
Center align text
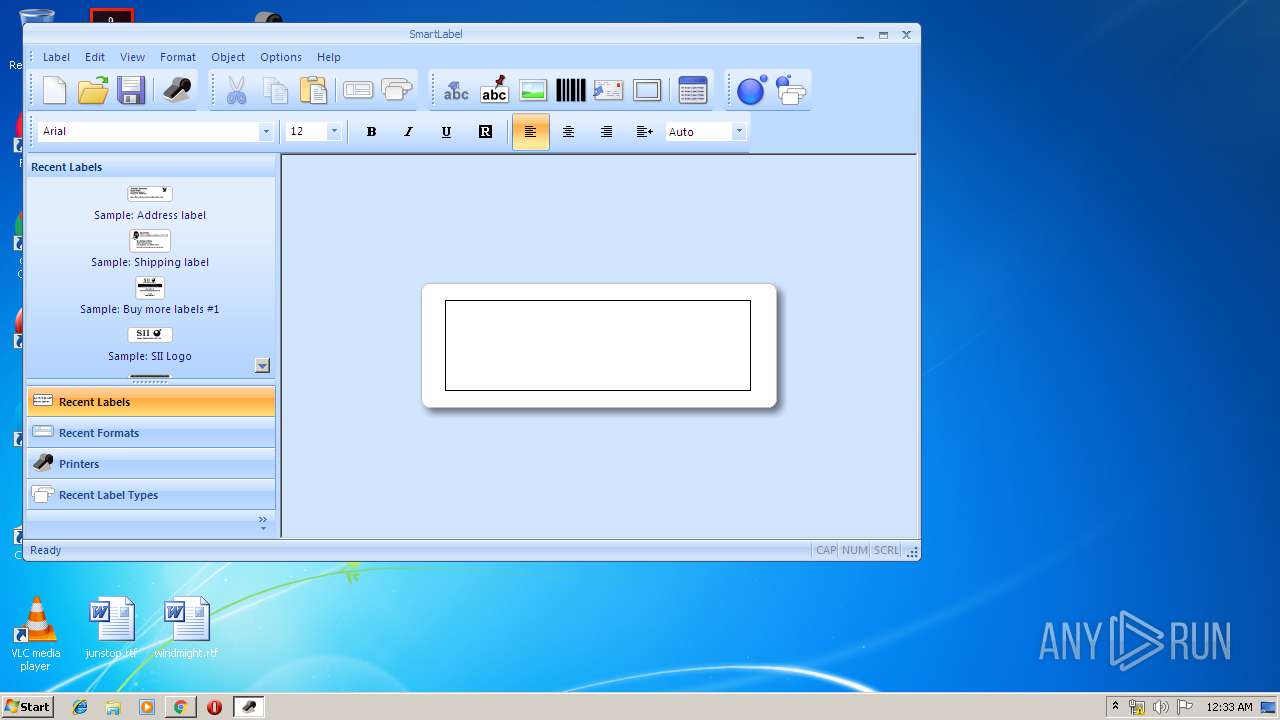tap(568, 132)
